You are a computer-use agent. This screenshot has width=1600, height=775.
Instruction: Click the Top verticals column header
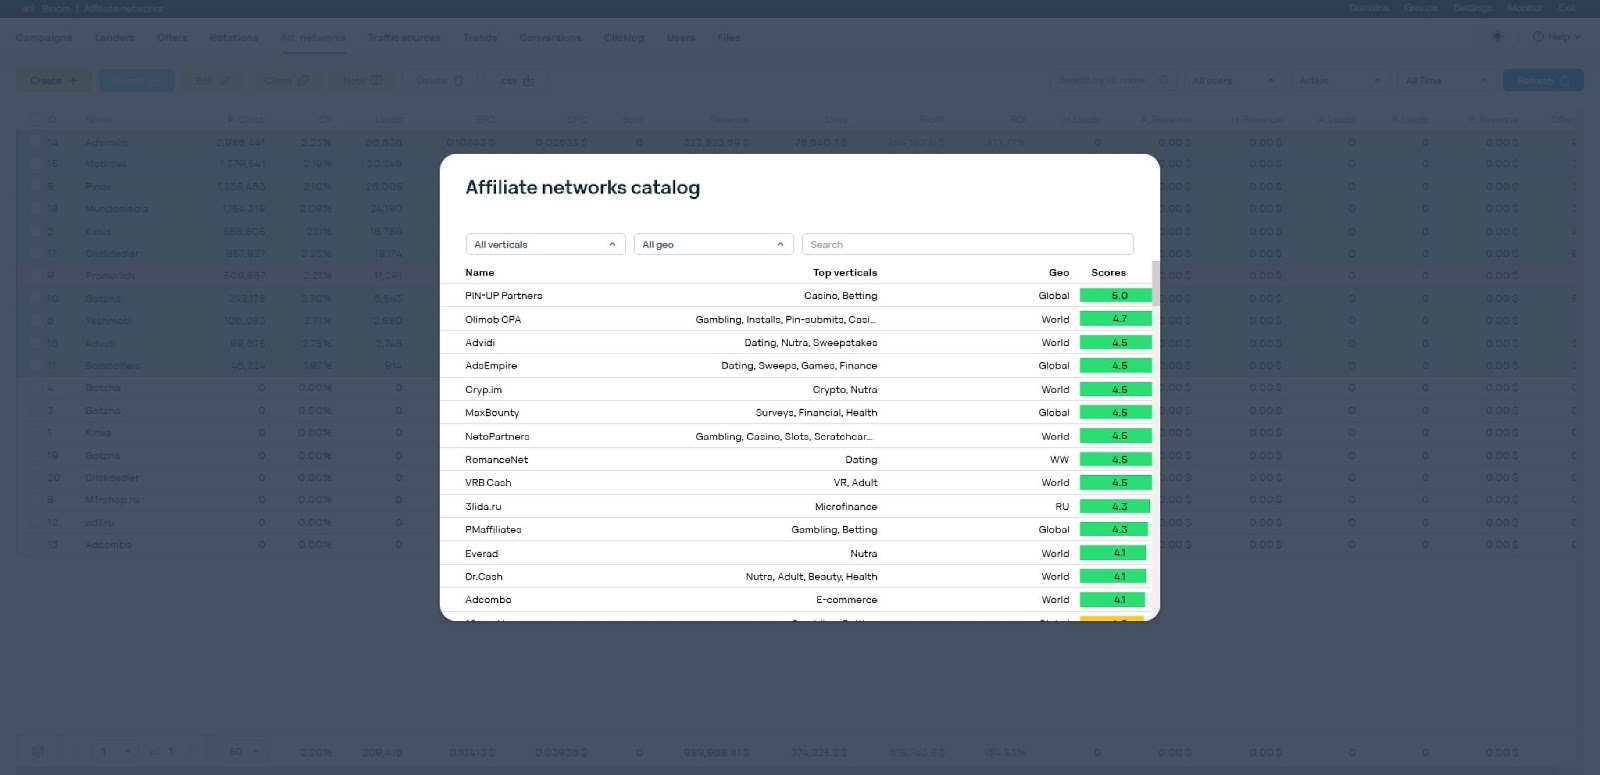pos(845,272)
